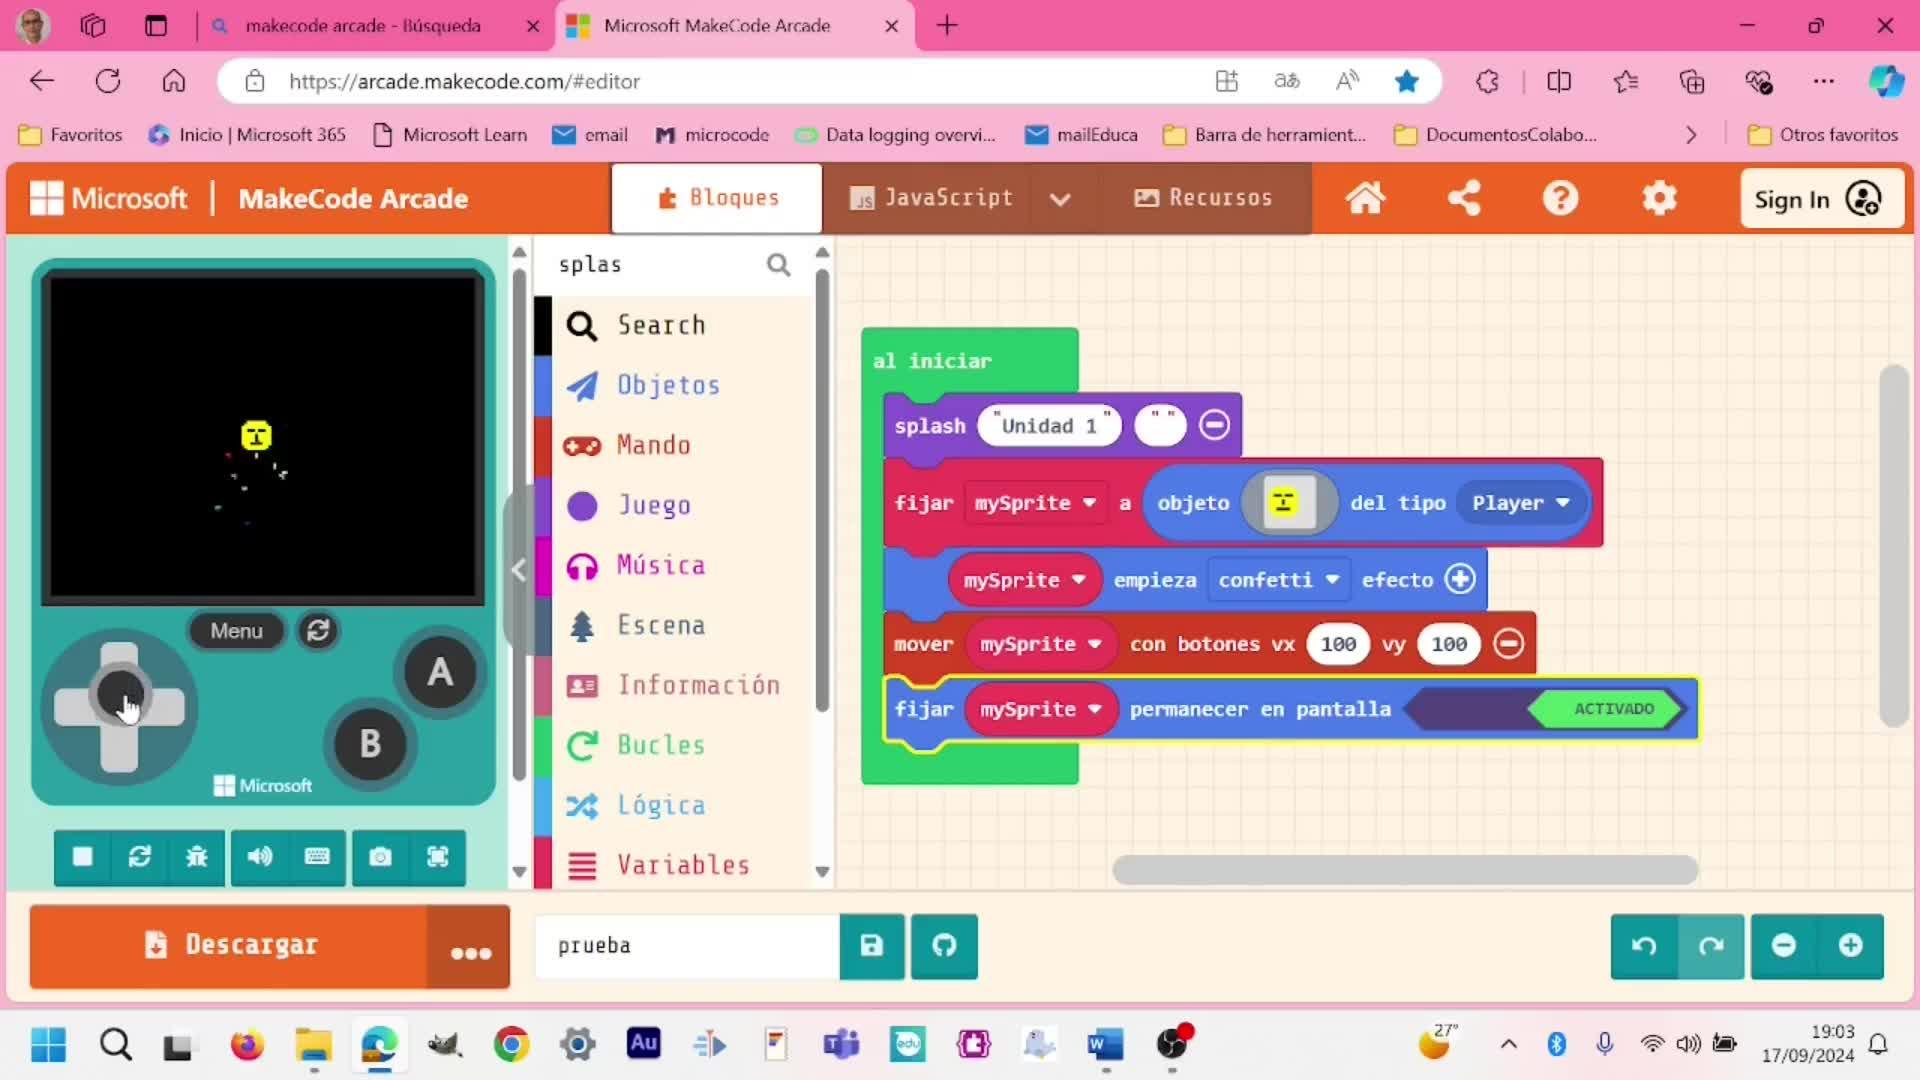The width and height of the screenshot is (1920, 1080).
Task: Expand the JavaScript language dropdown arrow
Action: (x=1060, y=199)
